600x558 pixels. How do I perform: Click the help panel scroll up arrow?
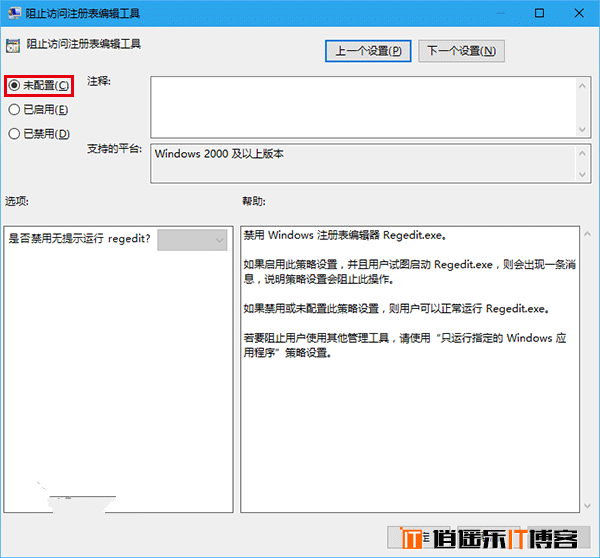tap(587, 234)
